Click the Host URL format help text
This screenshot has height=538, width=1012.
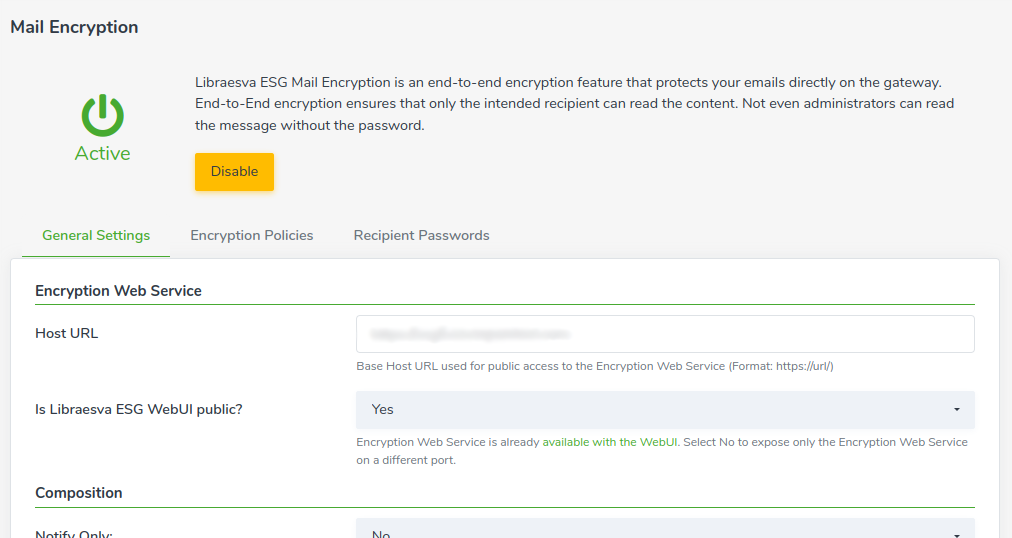[595, 366]
